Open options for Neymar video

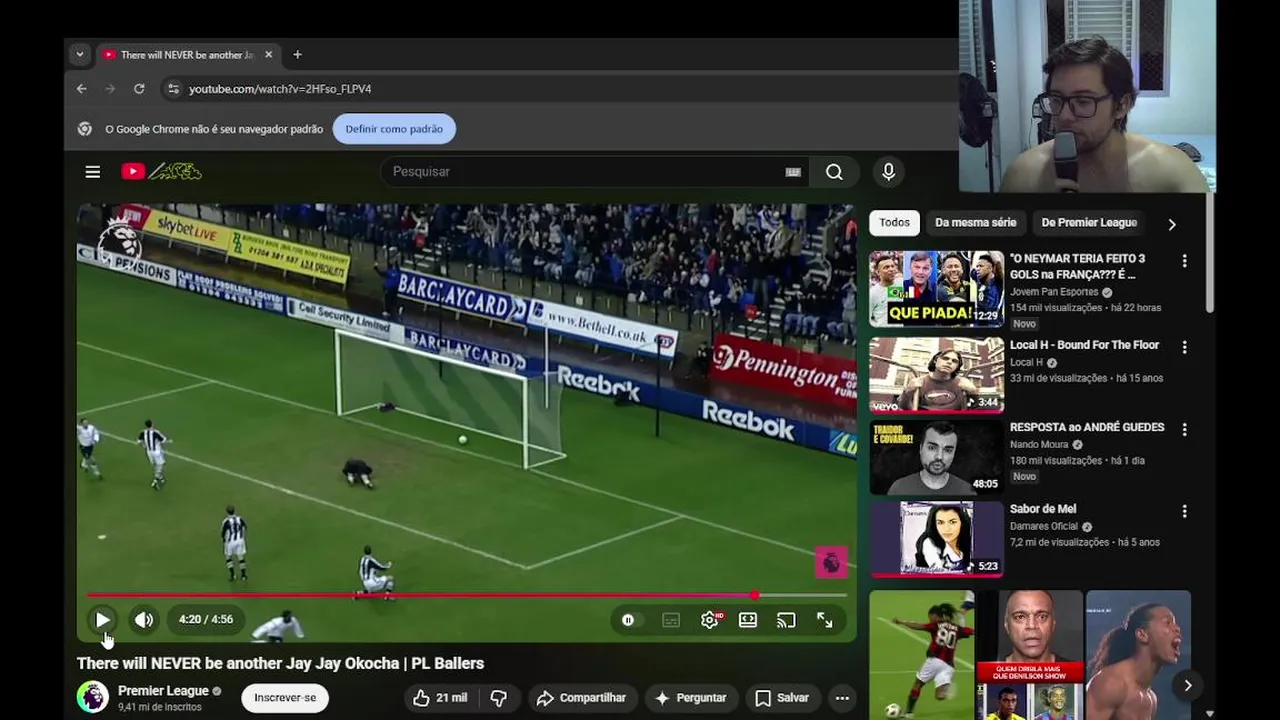coord(1184,261)
